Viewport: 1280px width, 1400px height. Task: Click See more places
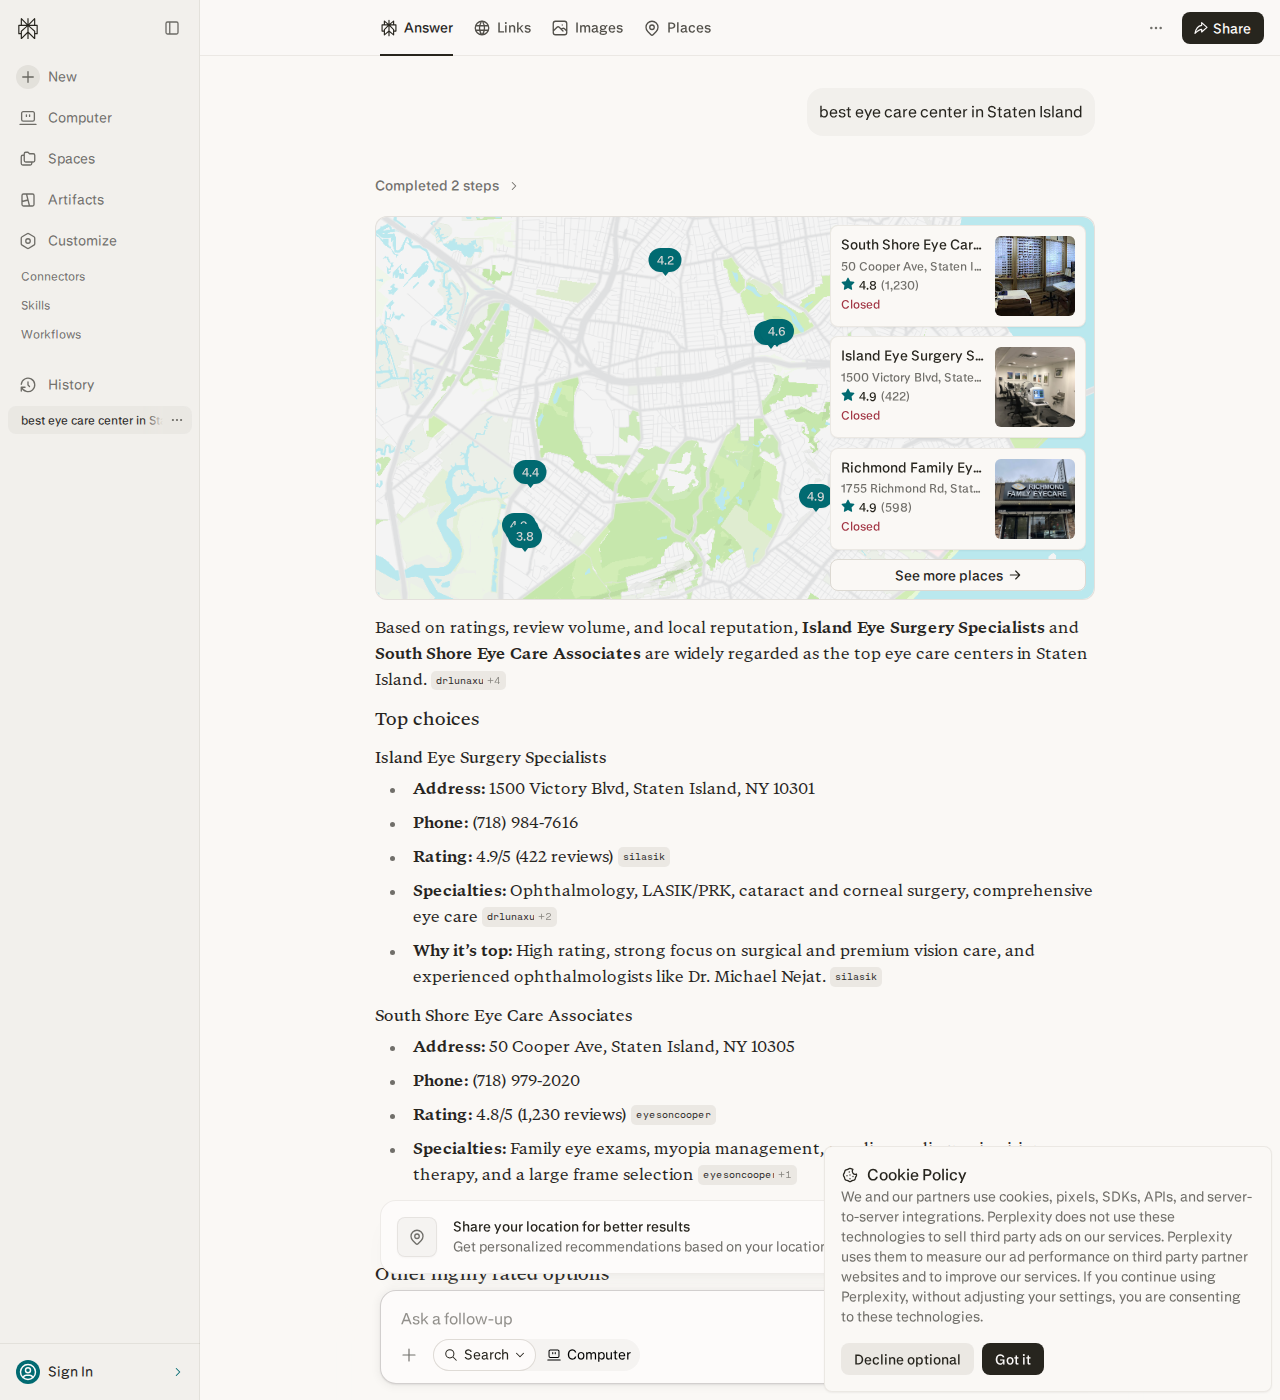tap(958, 575)
